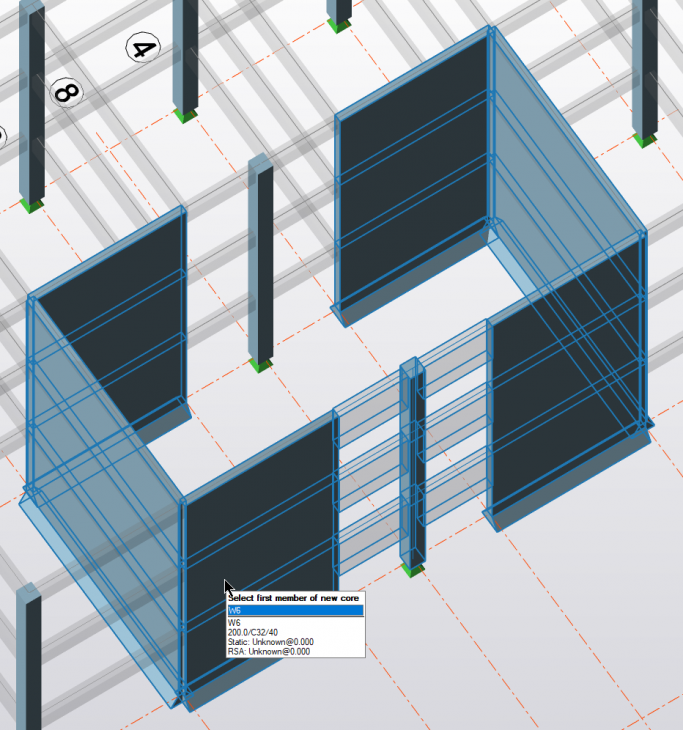Click the RSA: Unknown@0.000 line in the tooltip
The image size is (683, 730).
269,651
